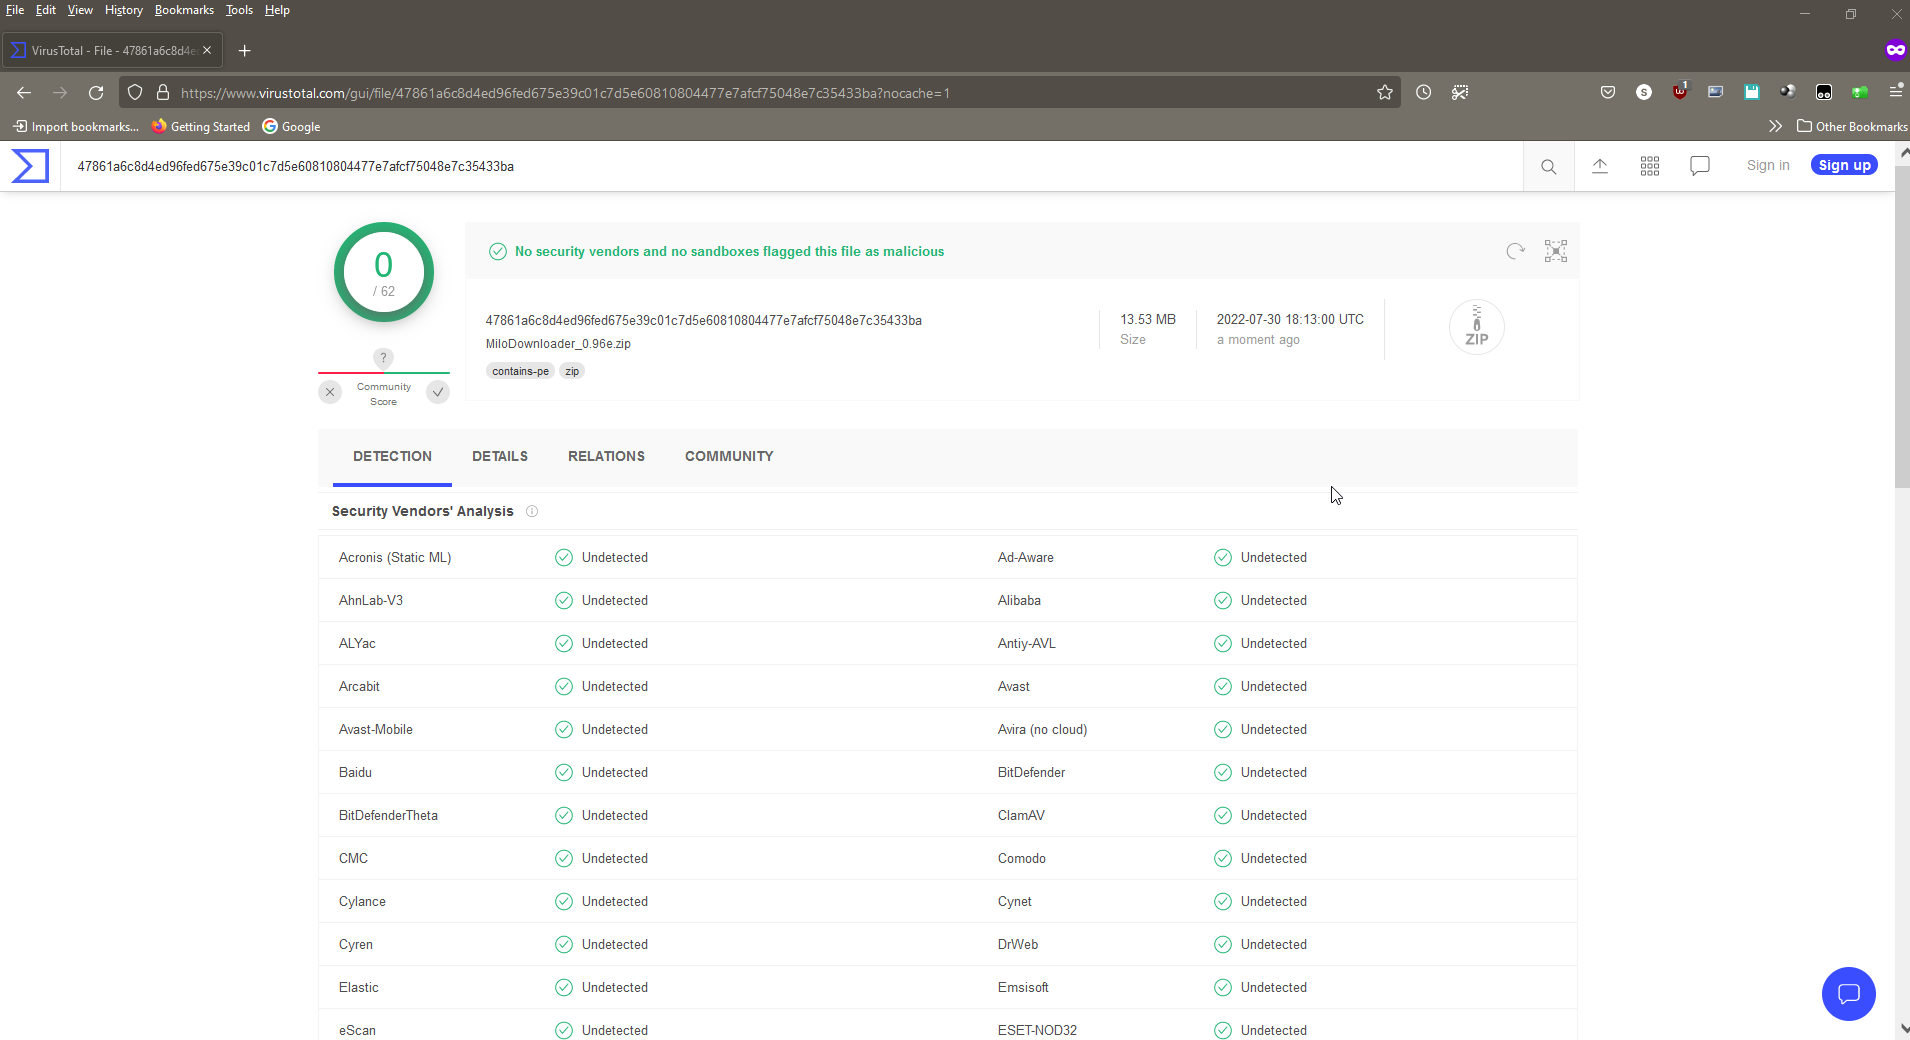1910x1040 pixels.
Task: Click the Avira (no cloud) vendor name
Action: pyautogui.click(x=1042, y=730)
